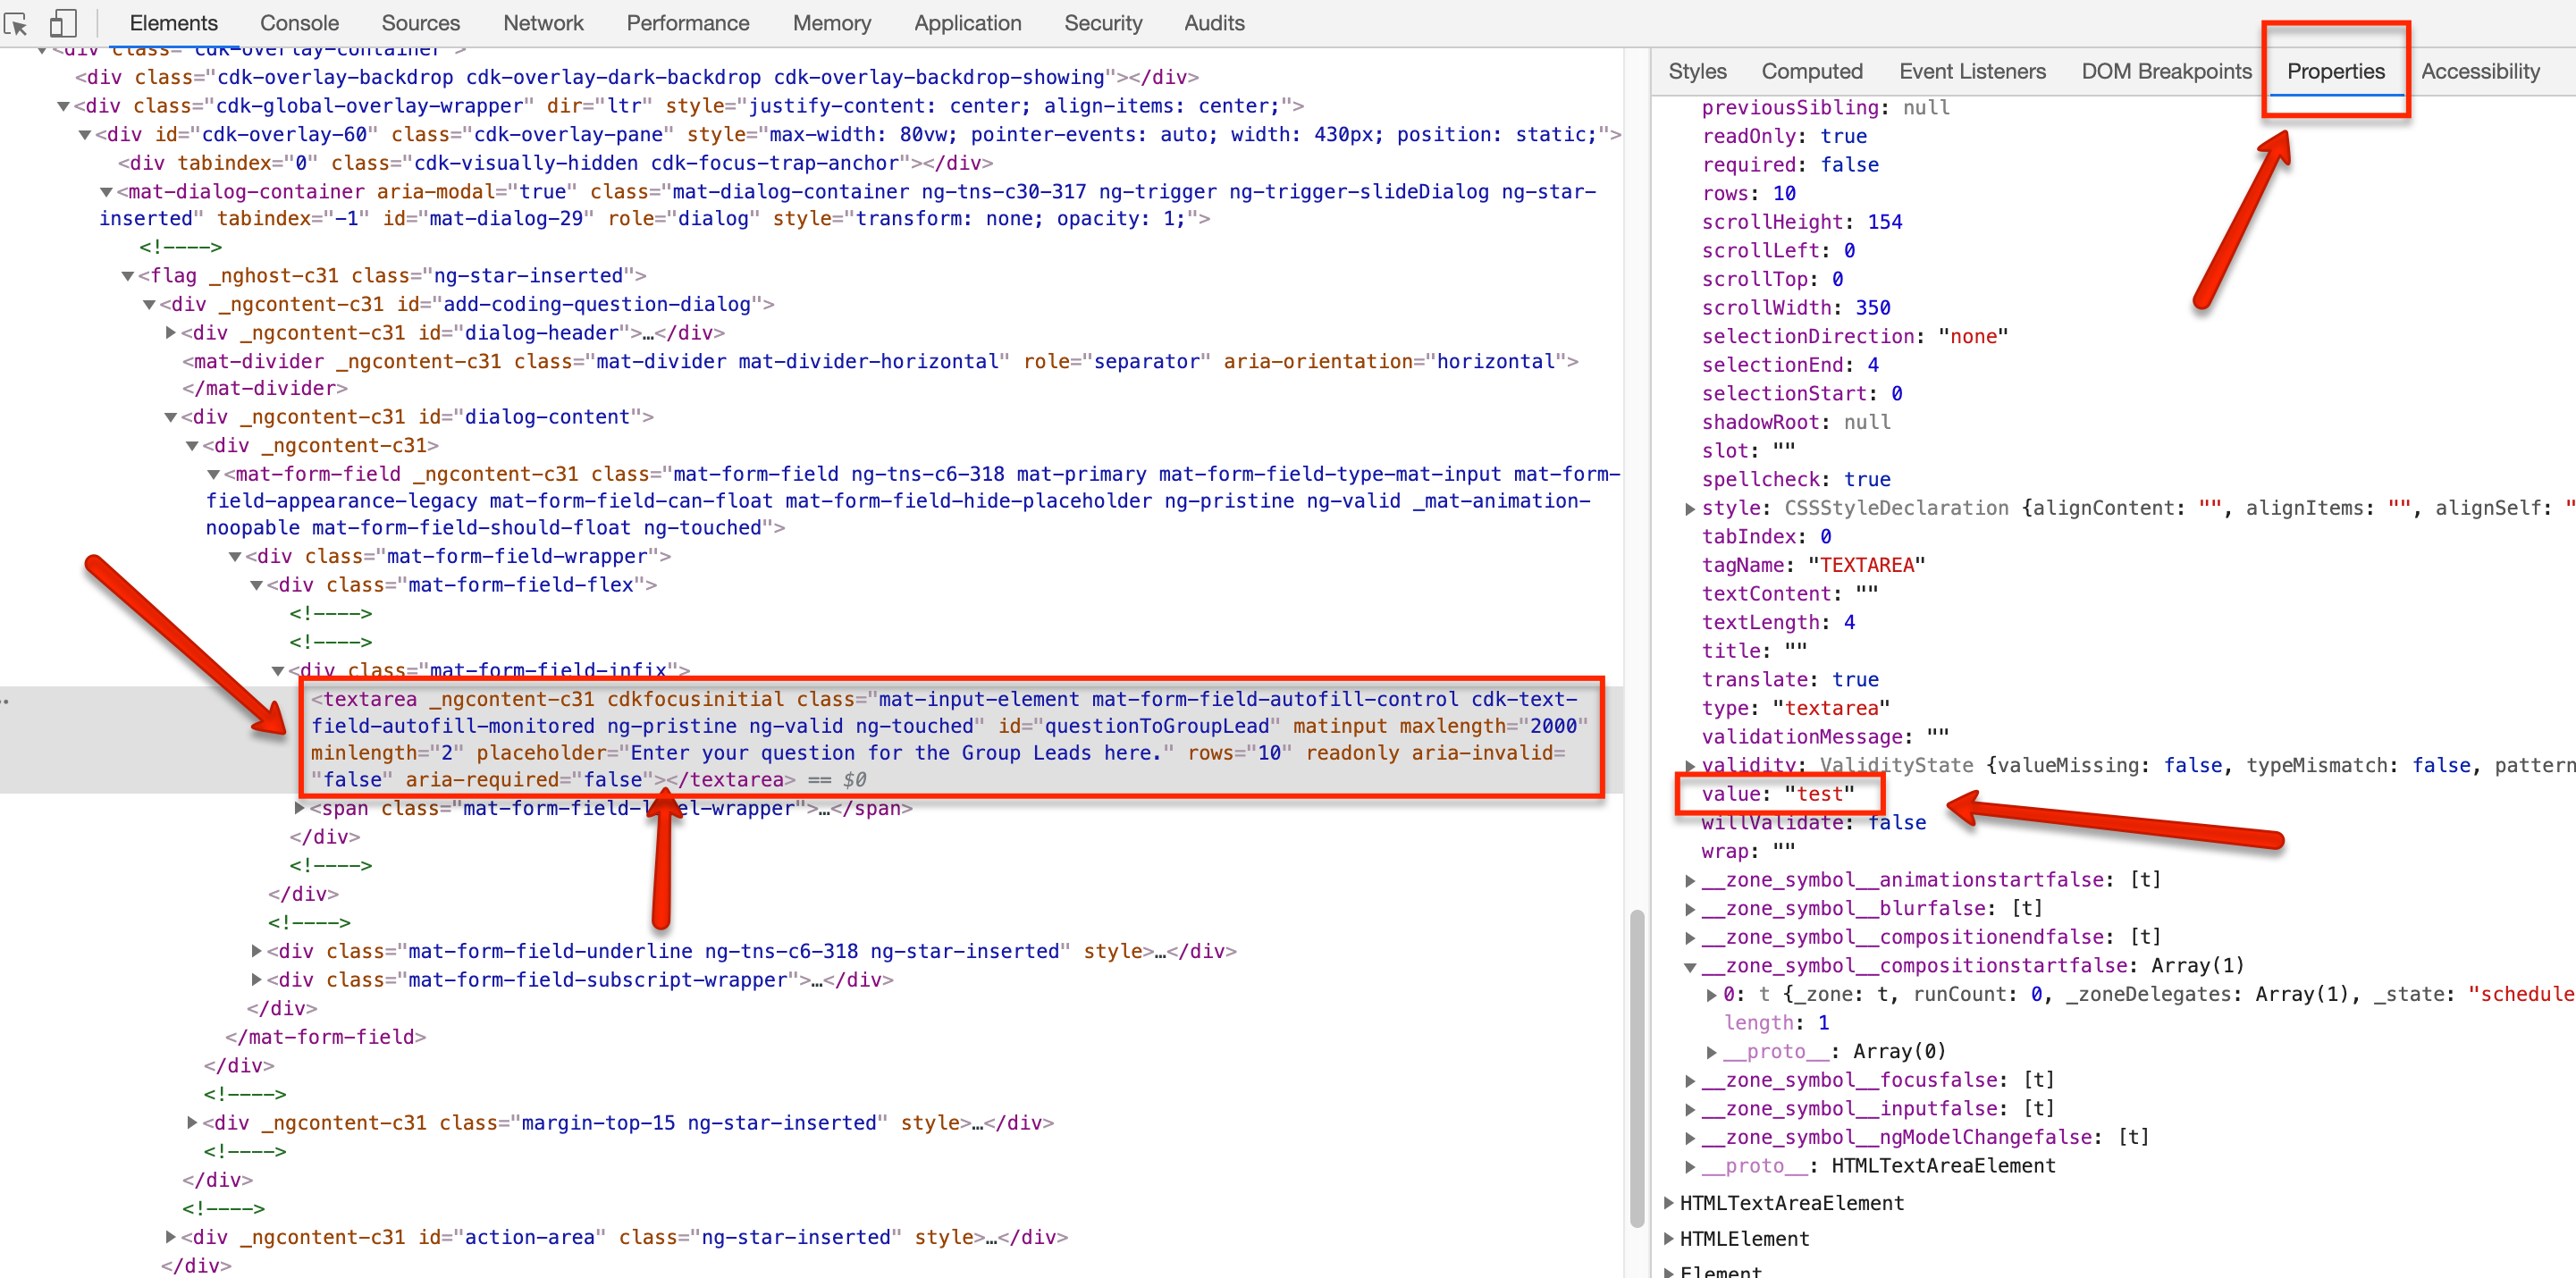2576x1278 pixels.
Task: Open the Computed tab
Action: point(1812,71)
